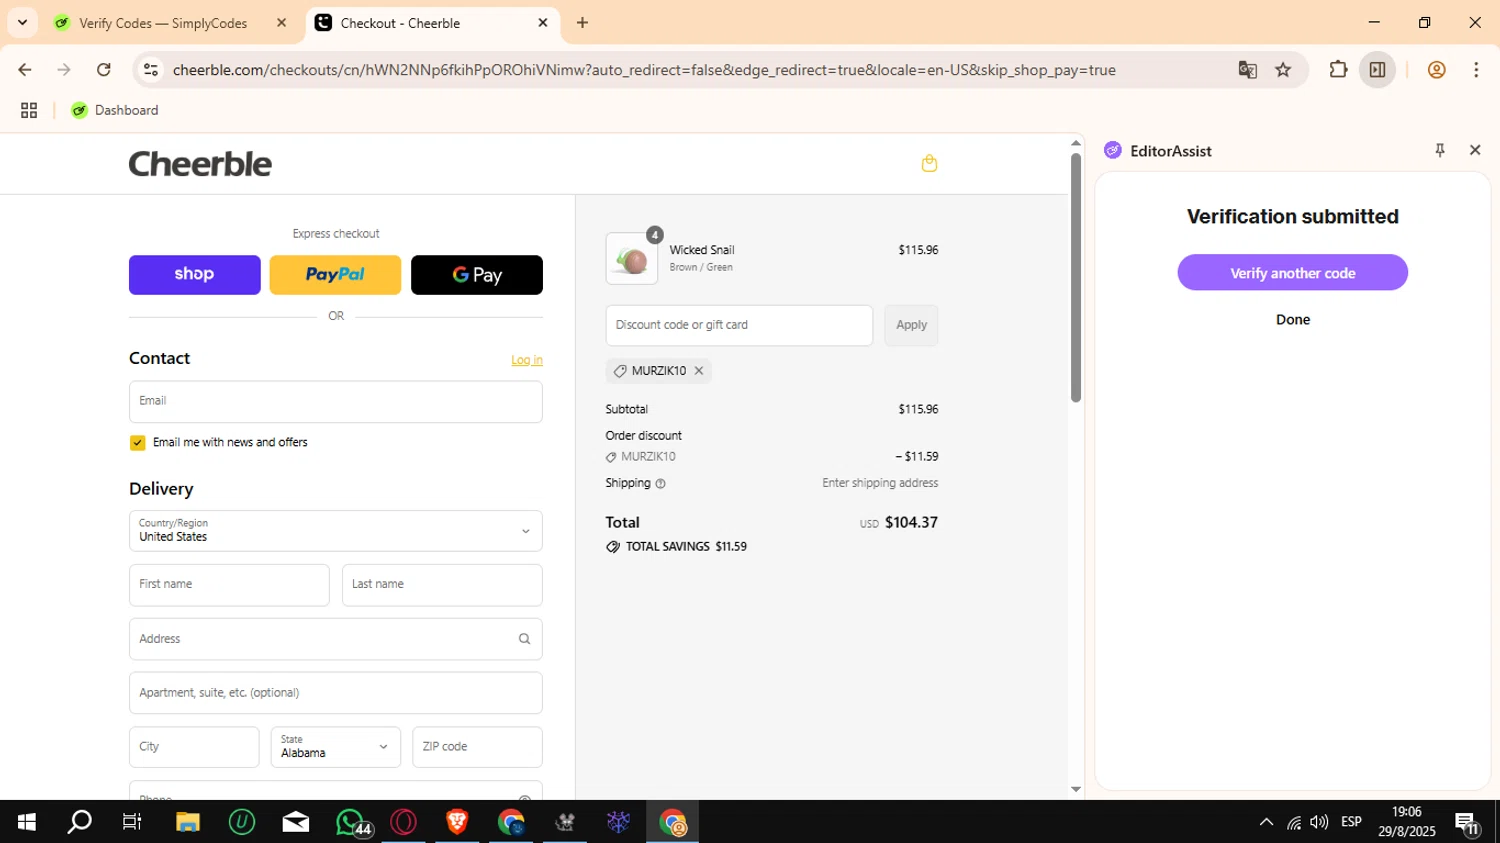Open Chrome profile avatar
1500x843 pixels.
click(1436, 70)
